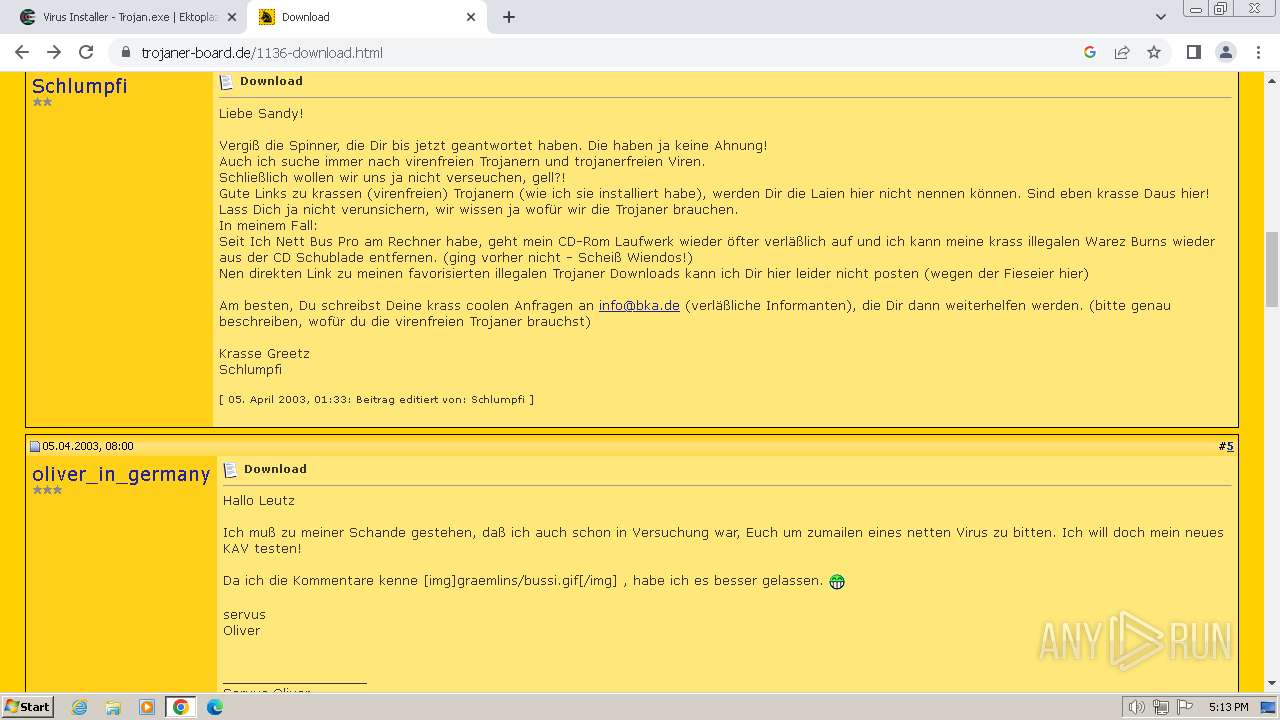
Task: Toggle the browser side panel
Action: 1193,52
